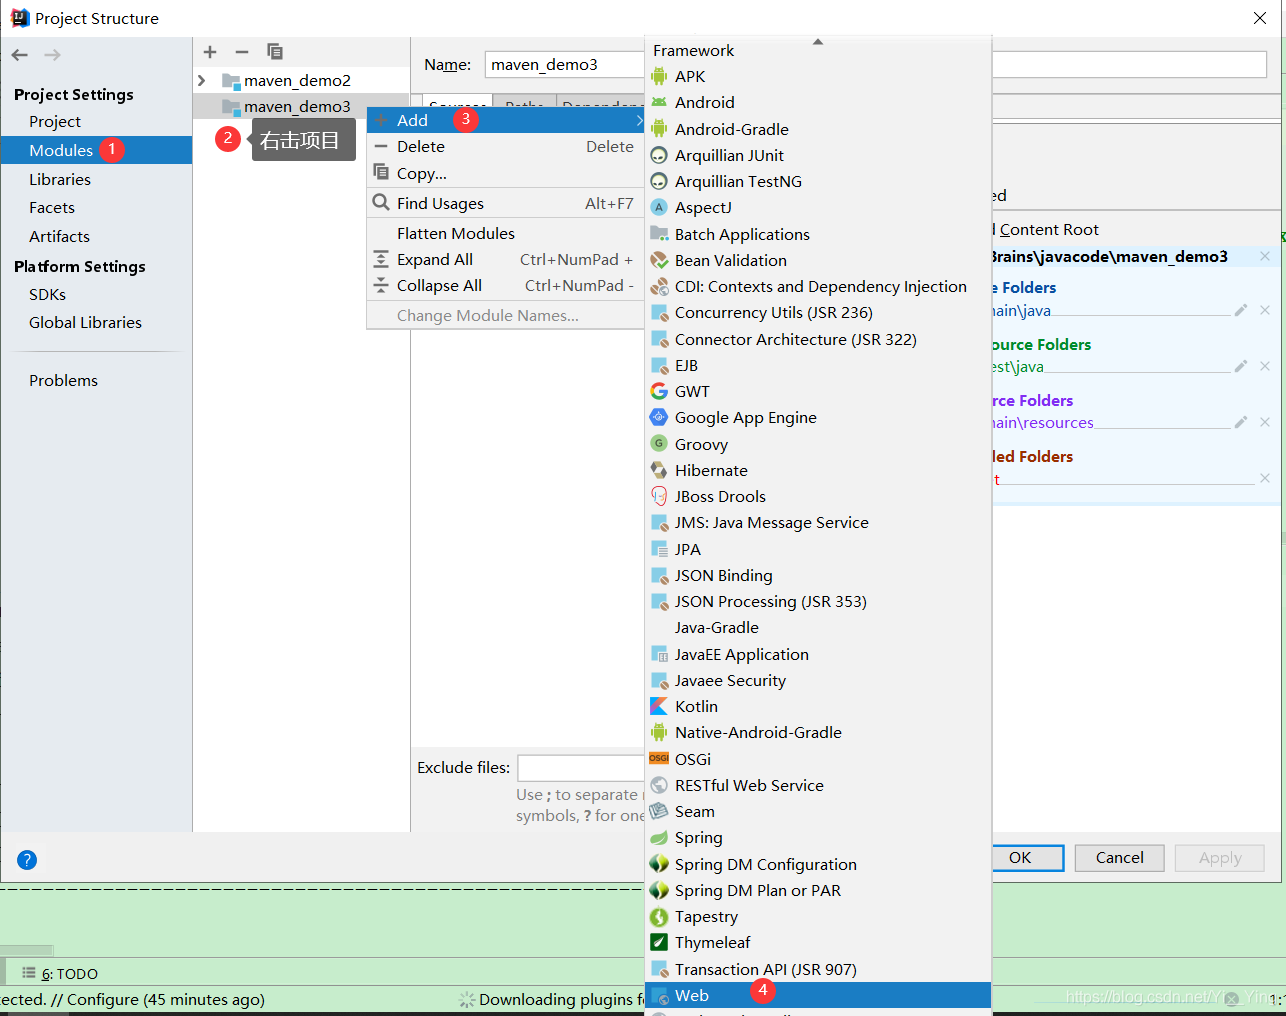Select Batch Applications framework entry

[818, 234]
